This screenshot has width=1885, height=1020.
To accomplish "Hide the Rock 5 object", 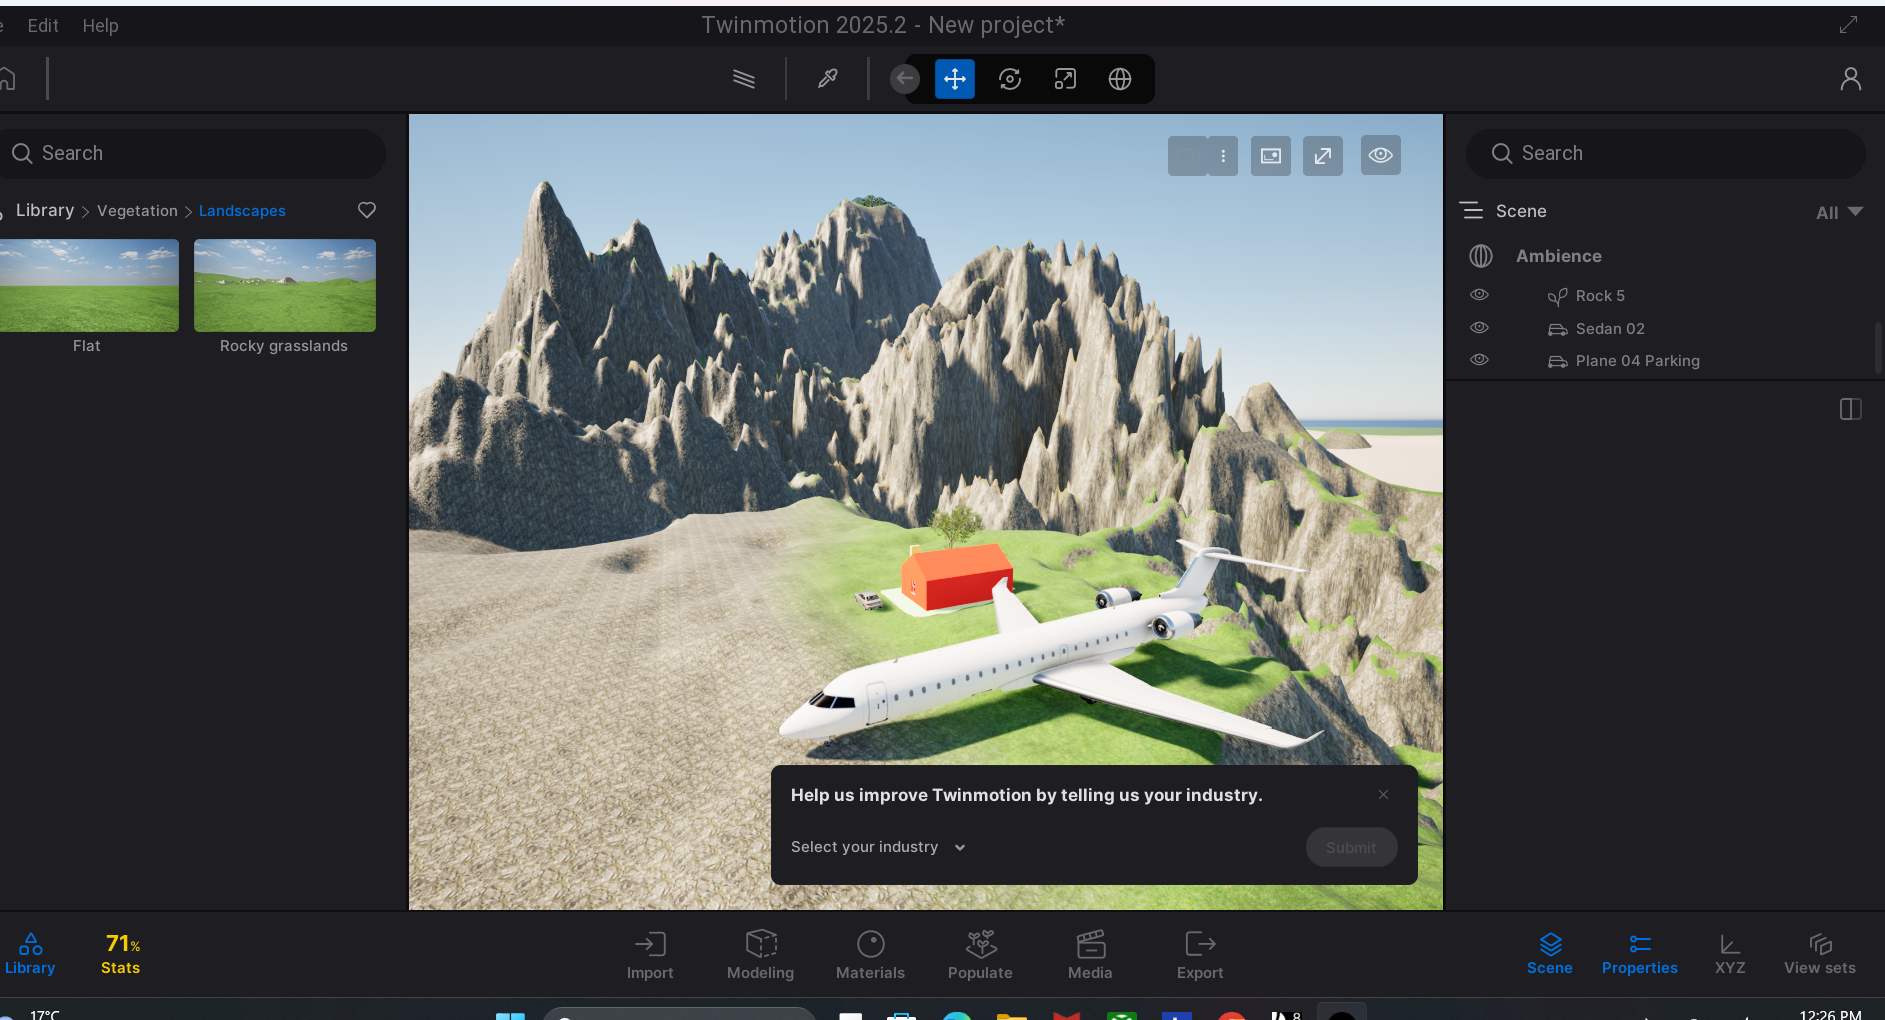I will click(1480, 295).
